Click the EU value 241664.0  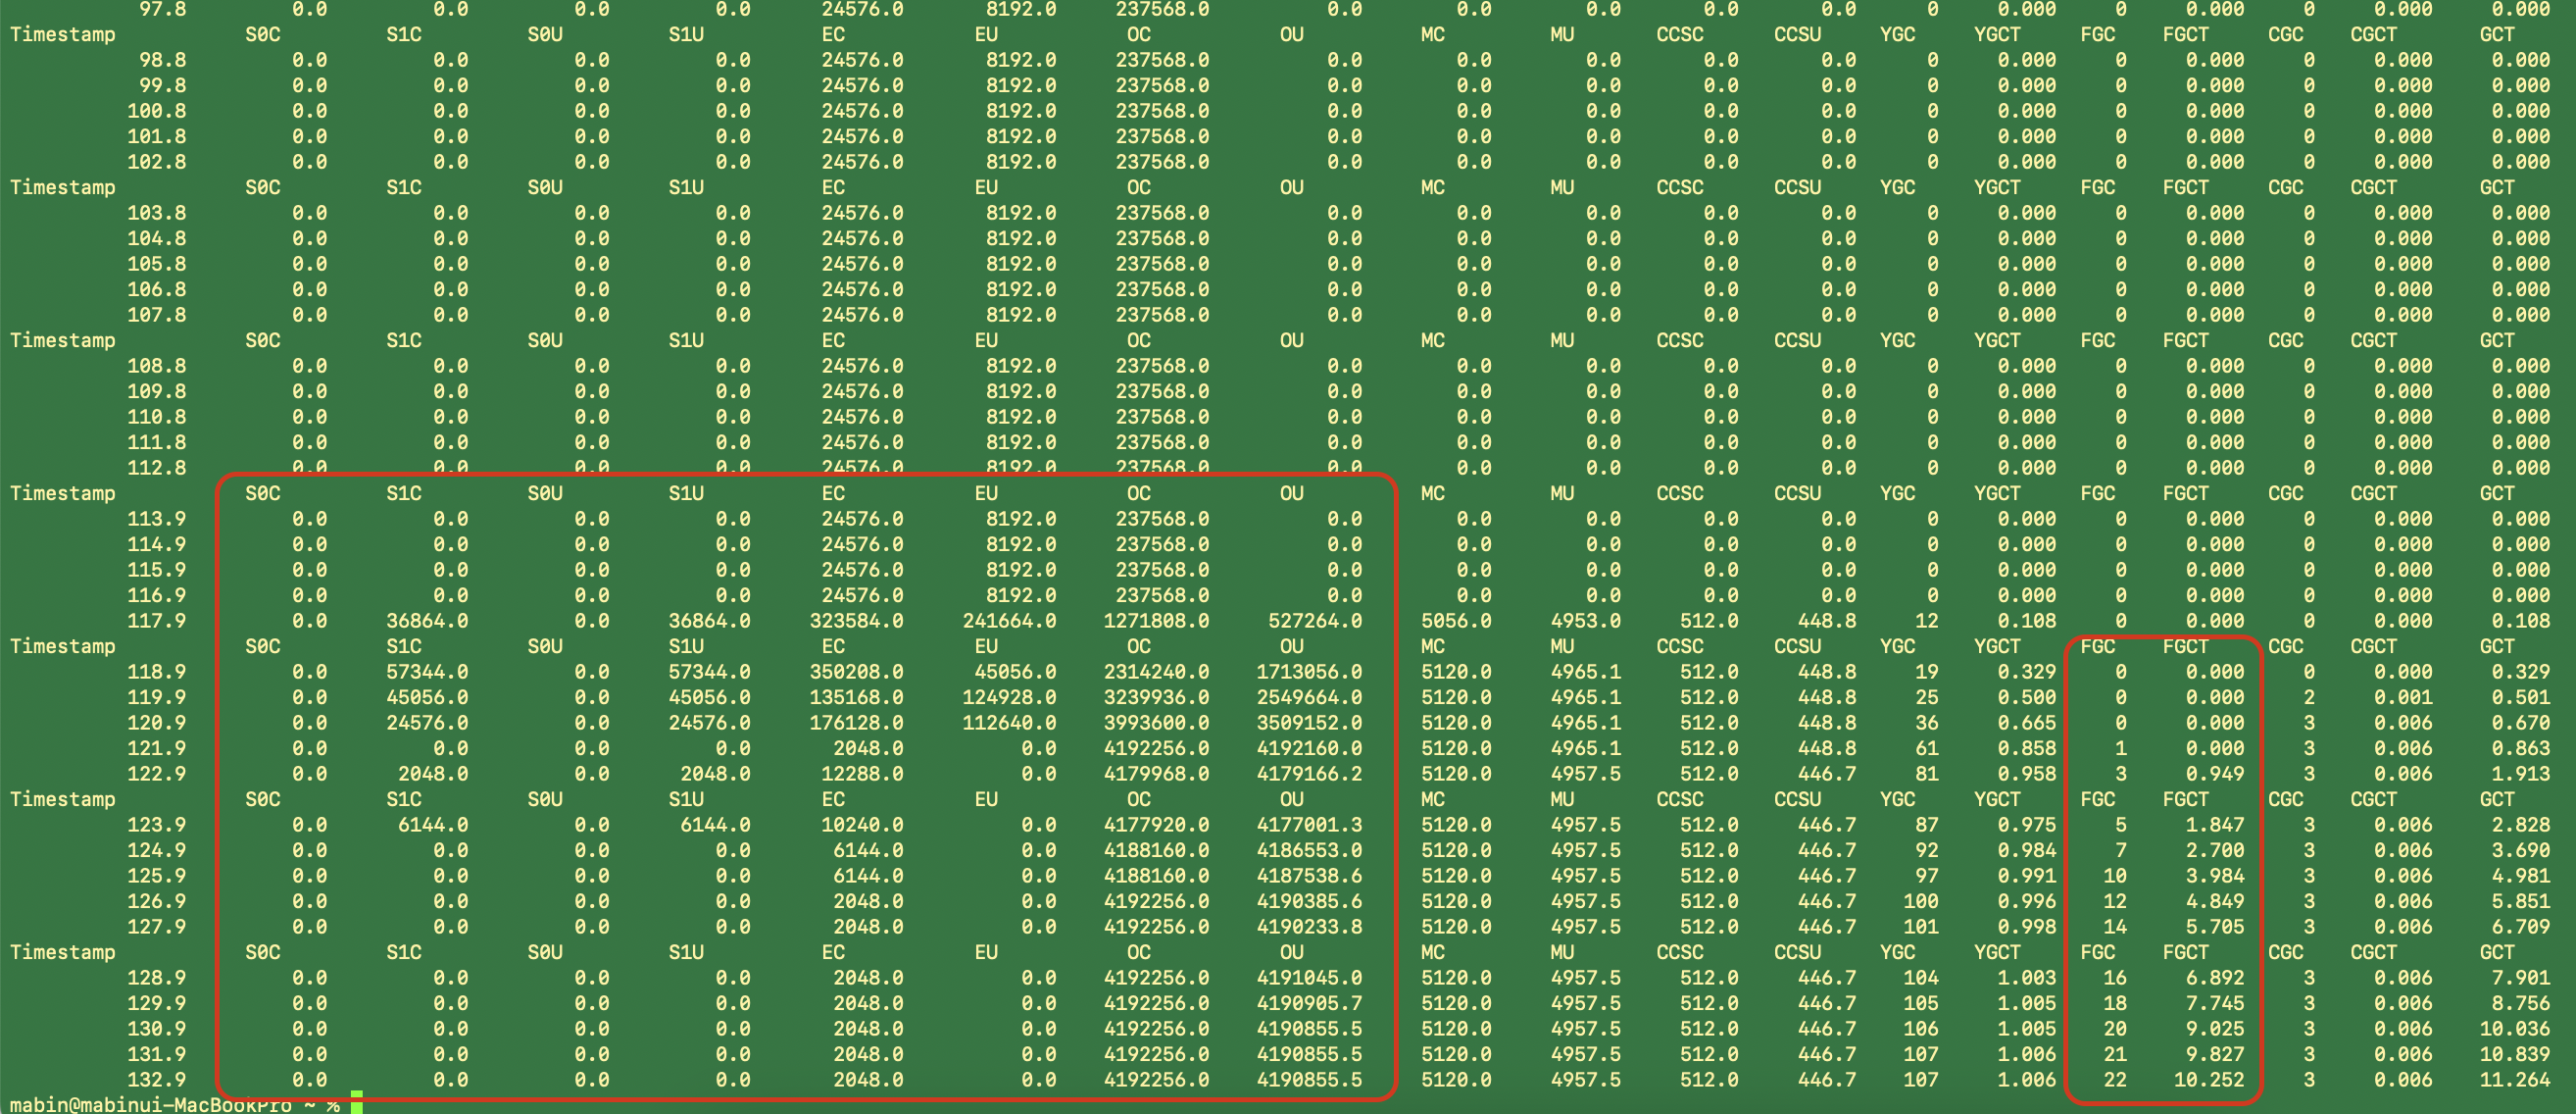(1009, 621)
